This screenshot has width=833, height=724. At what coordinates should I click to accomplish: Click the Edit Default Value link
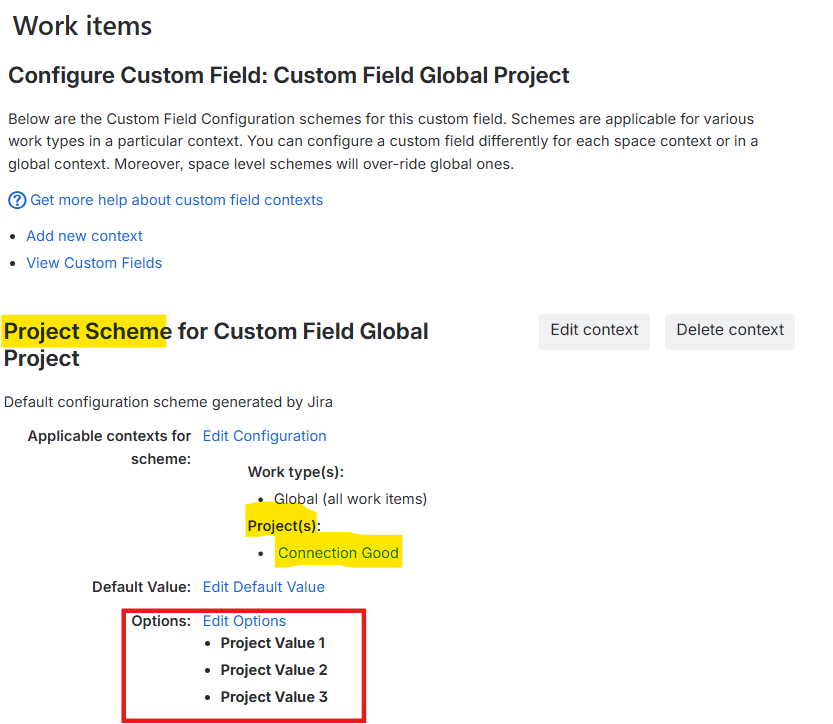(x=263, y=587)
